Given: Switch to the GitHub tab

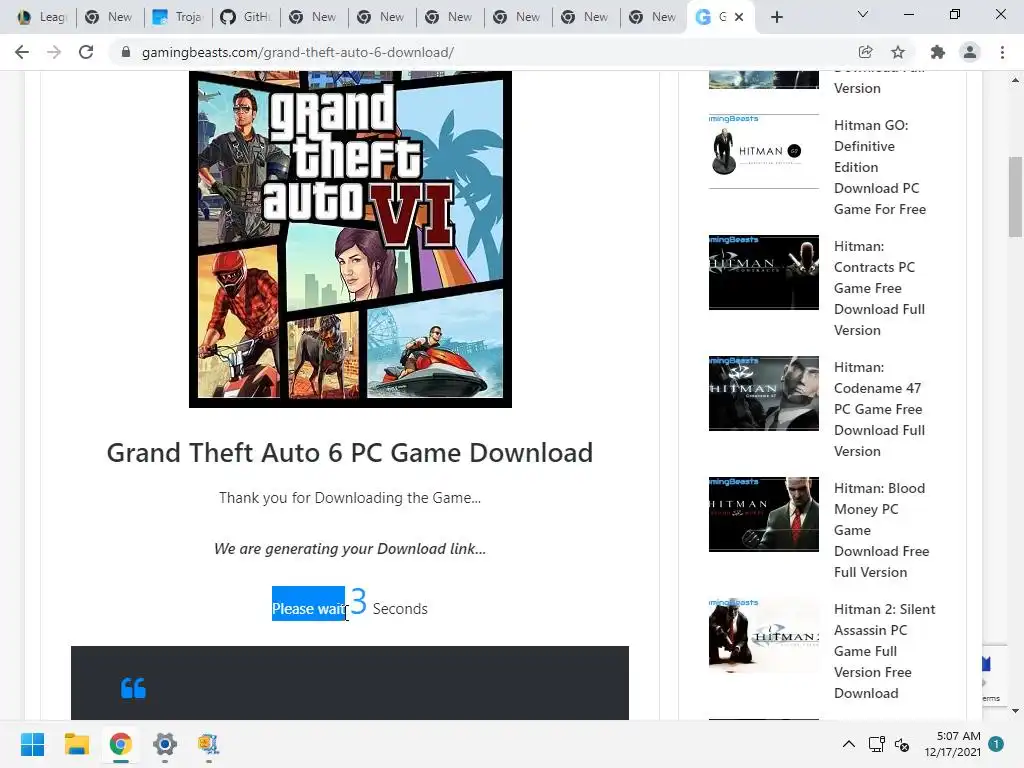Looking at the screenshot, I should click(x=246, y=17).
